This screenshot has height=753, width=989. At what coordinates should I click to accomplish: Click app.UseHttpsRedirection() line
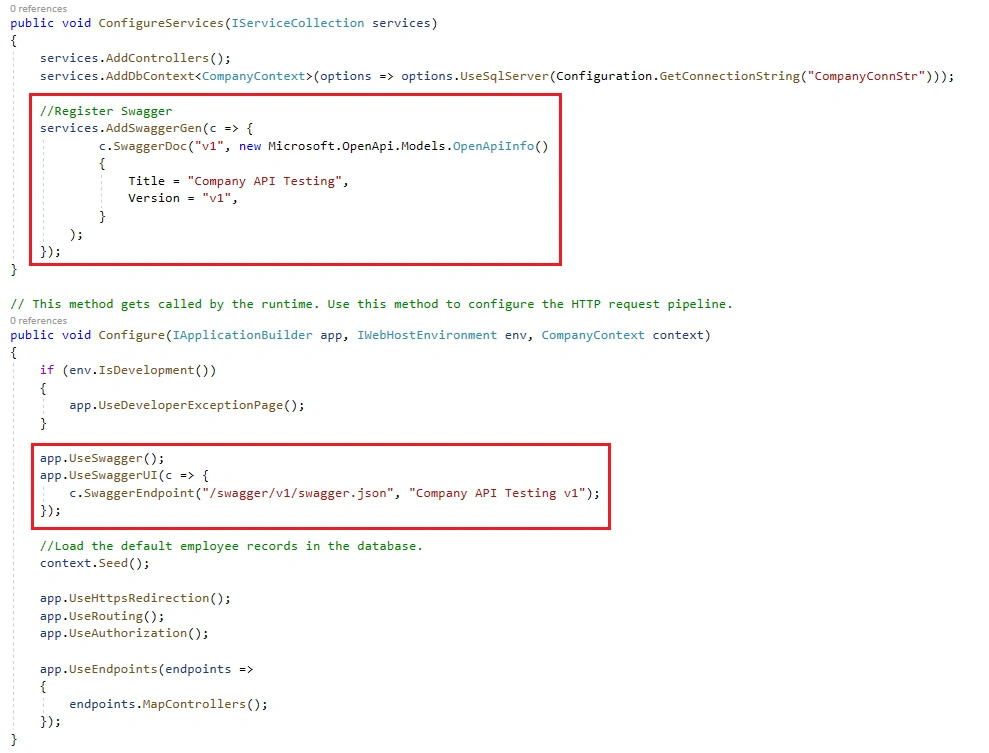136,598
